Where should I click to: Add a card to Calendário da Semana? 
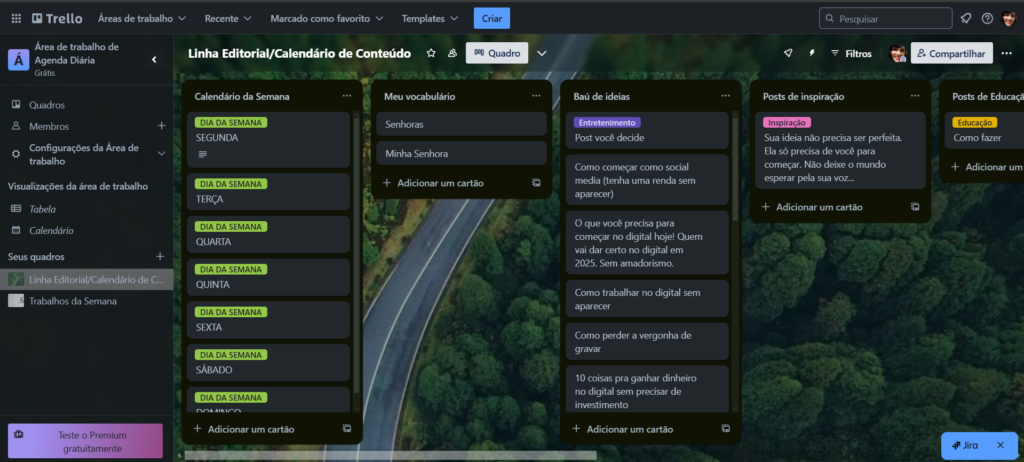click(x=251, y=429)
